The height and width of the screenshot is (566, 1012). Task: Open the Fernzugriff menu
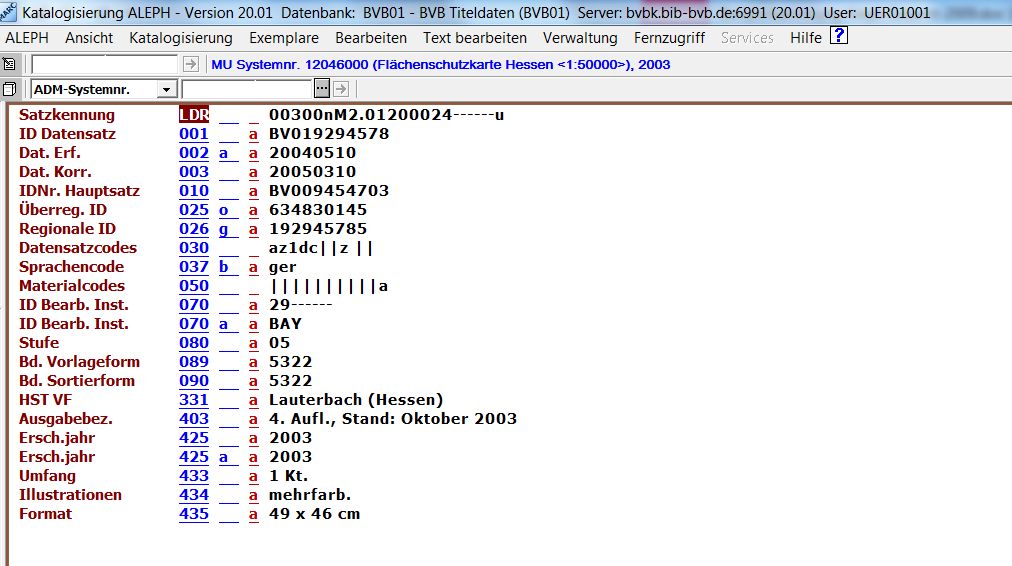(669, 38)
